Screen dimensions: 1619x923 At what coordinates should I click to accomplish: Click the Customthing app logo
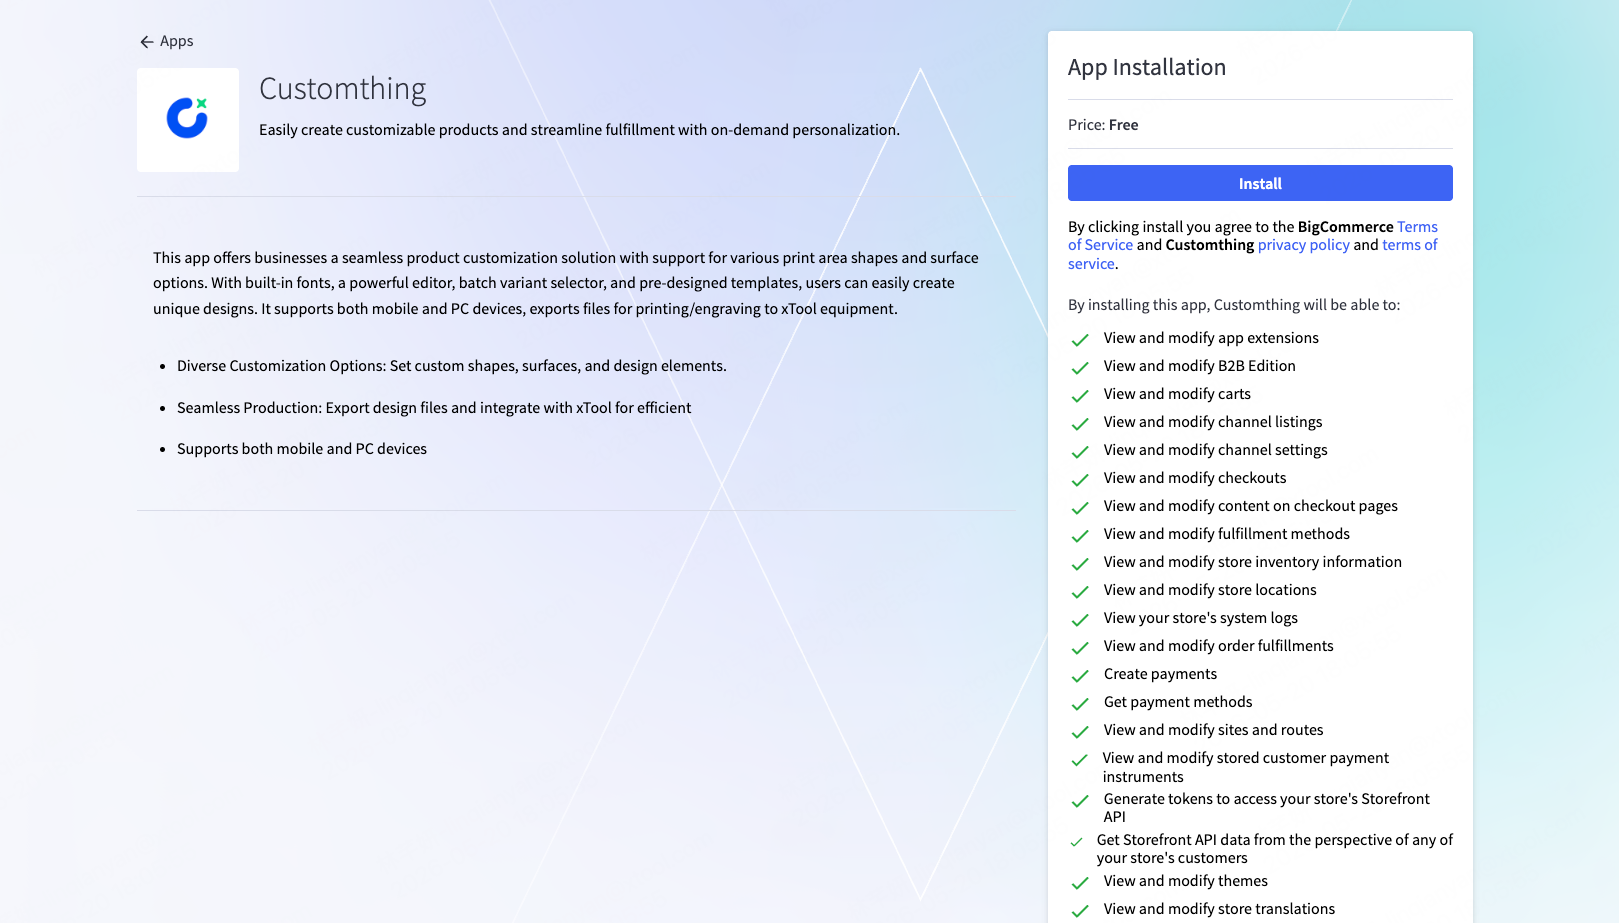click(188, 120)
